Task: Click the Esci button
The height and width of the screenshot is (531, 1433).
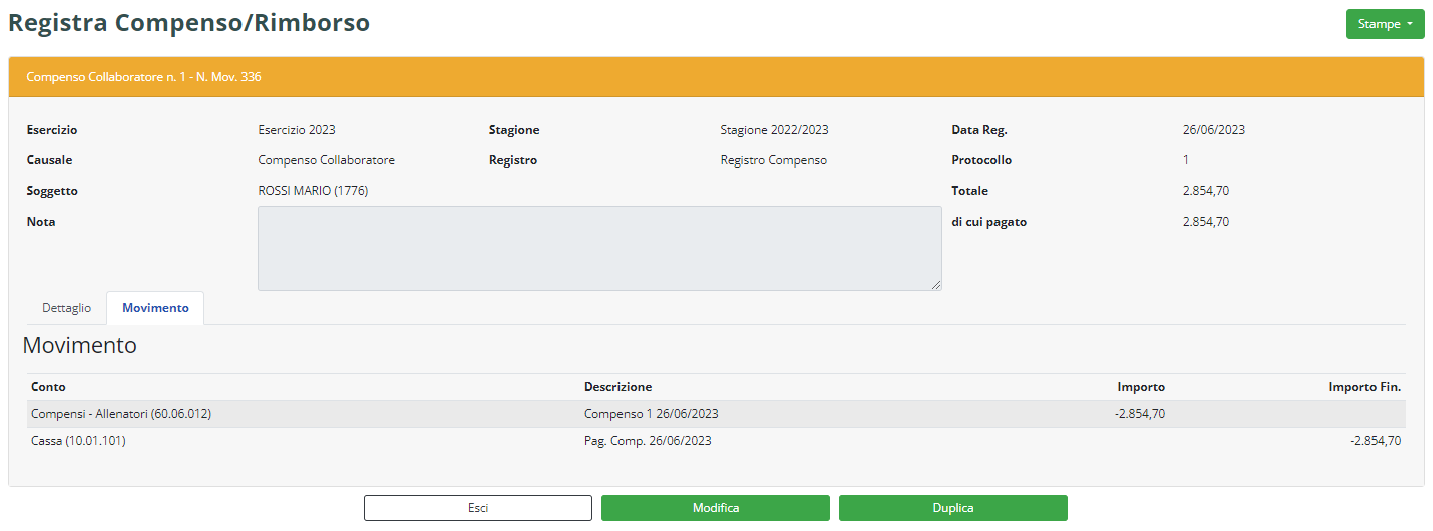Action: pyautogui.click(x=477, y=508)
